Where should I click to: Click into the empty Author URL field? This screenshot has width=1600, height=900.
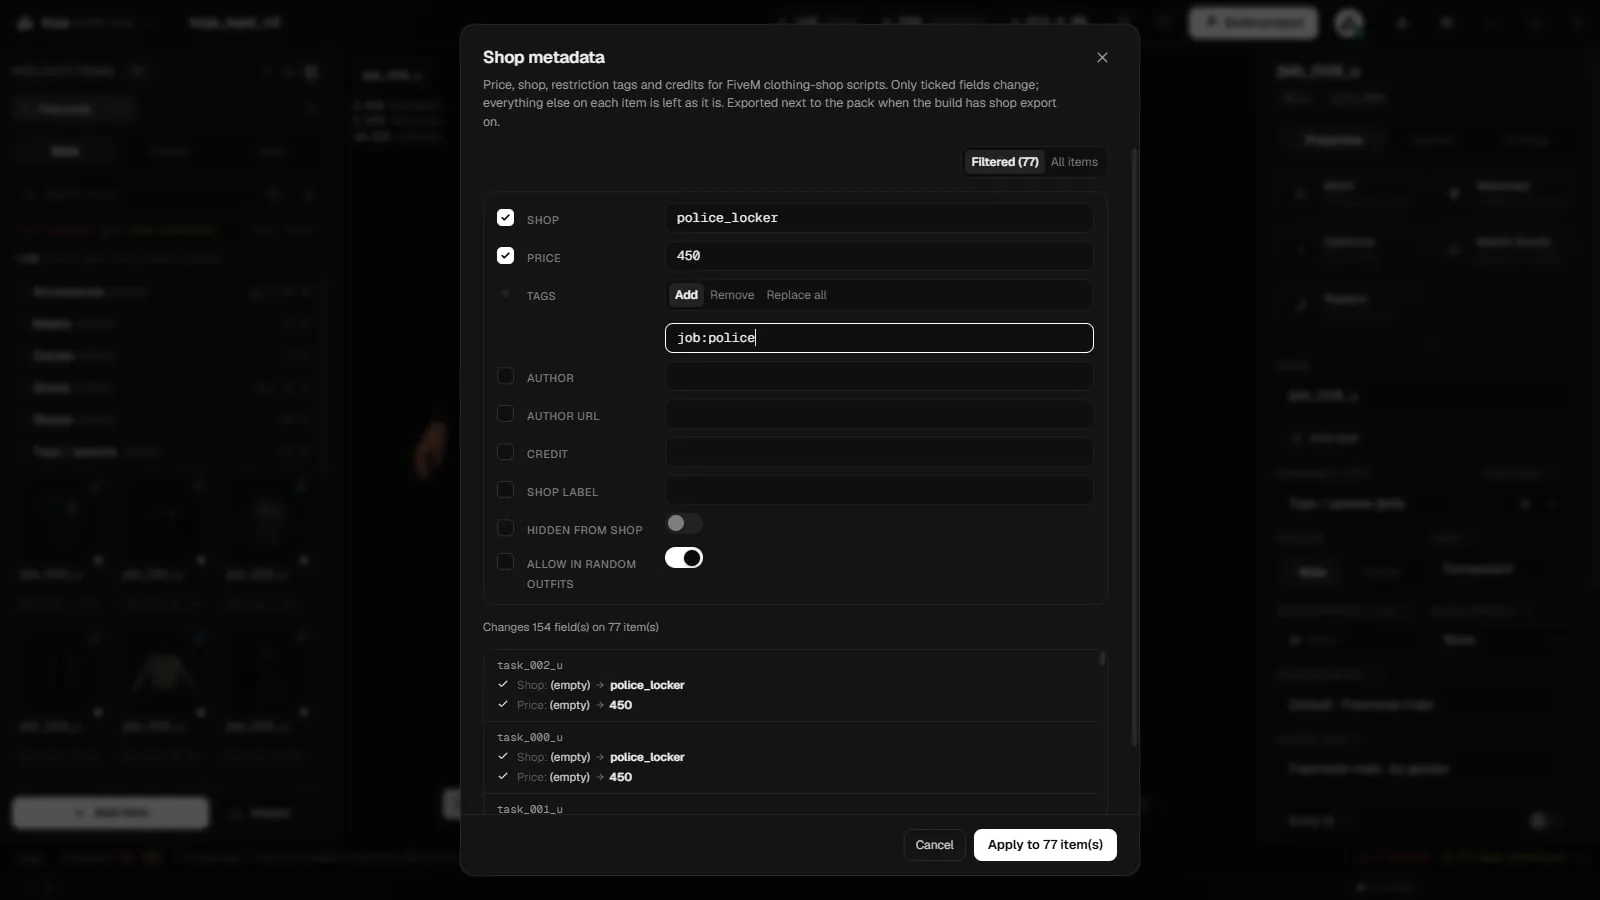(x=879, y=414)
